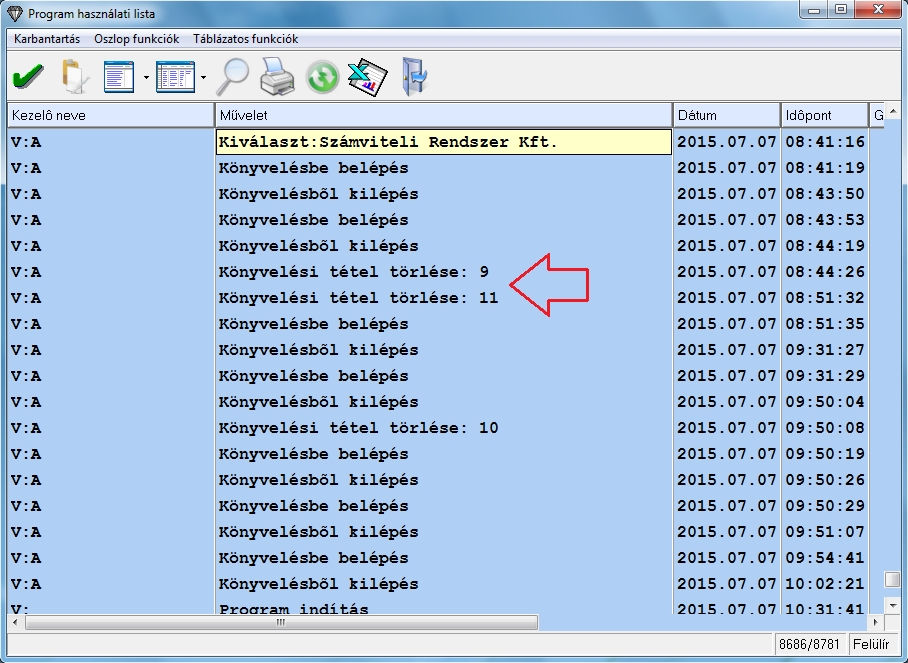Open the Táblázatos funkciók menu
The image size is (908, 663).
(245, 39)
